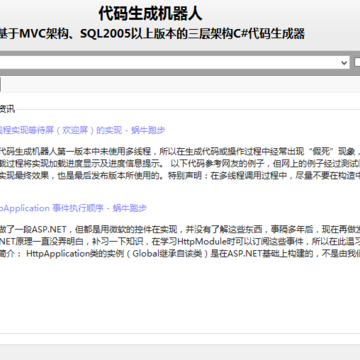
Task: Click the subtitle mentioning MVC架构、SQL2005
Action: coord(152,34)
